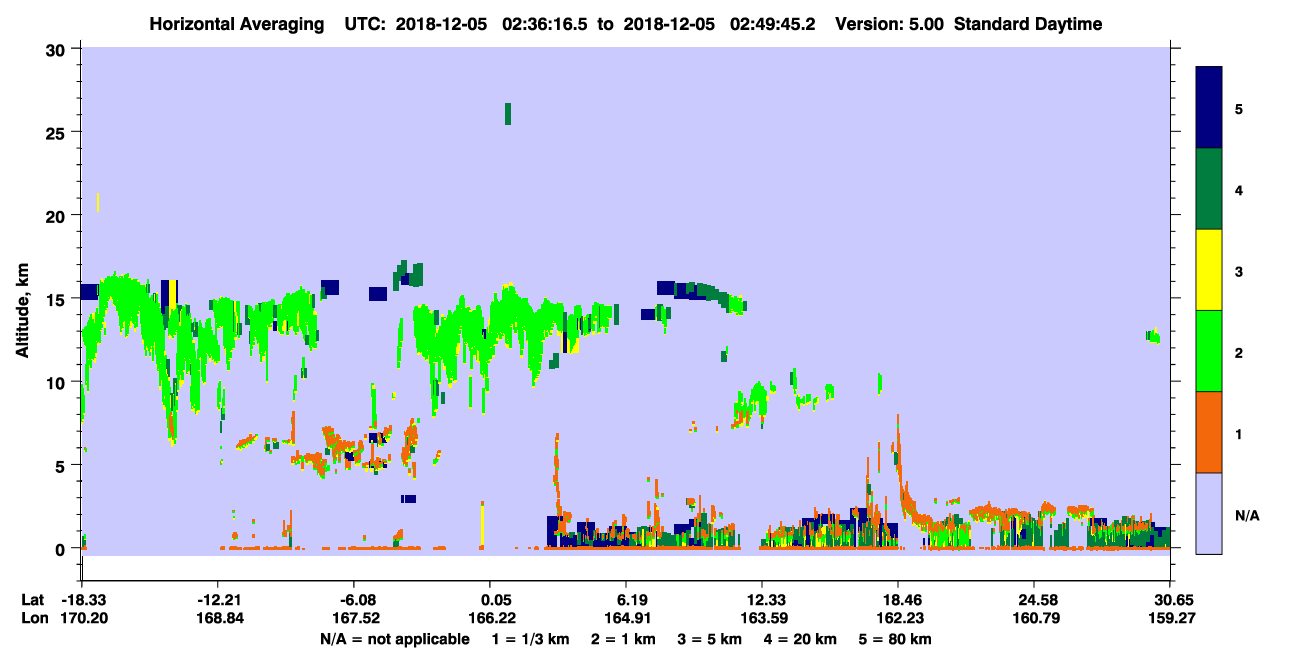Click the legend text '1 = 1/3 km'
Viewport: 1300px width, 667px height.
532,639
